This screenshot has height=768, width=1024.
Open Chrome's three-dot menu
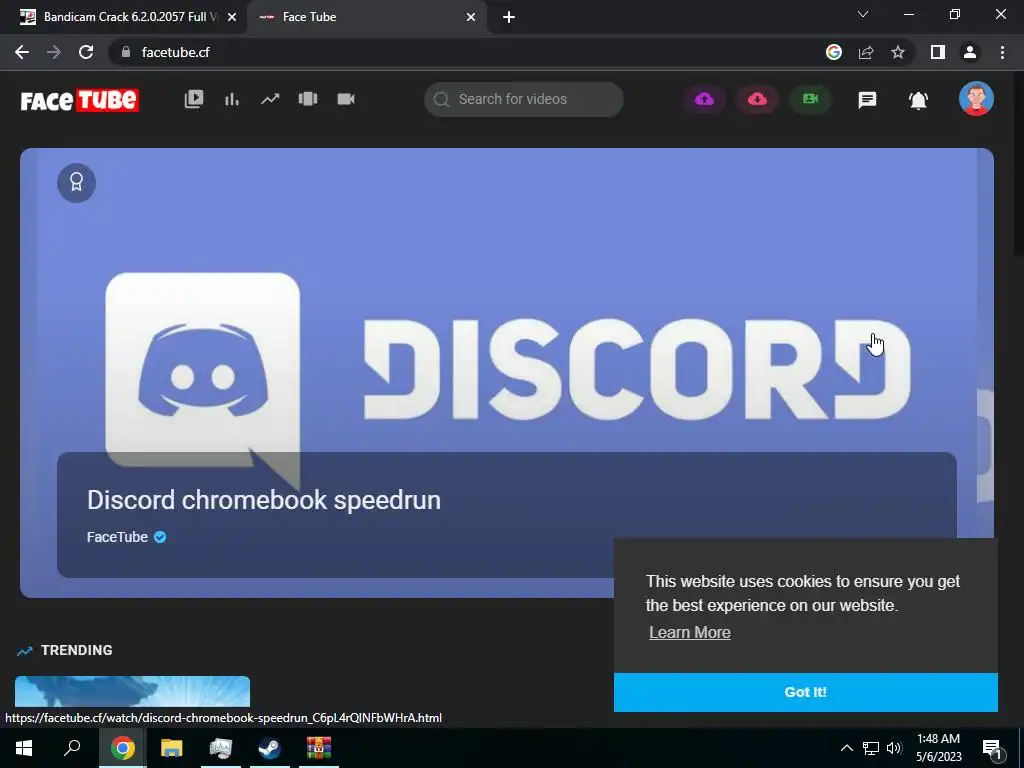1002,52
